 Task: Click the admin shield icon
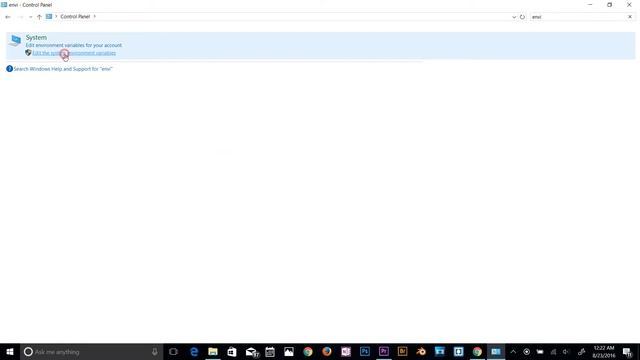click(28, 53)
